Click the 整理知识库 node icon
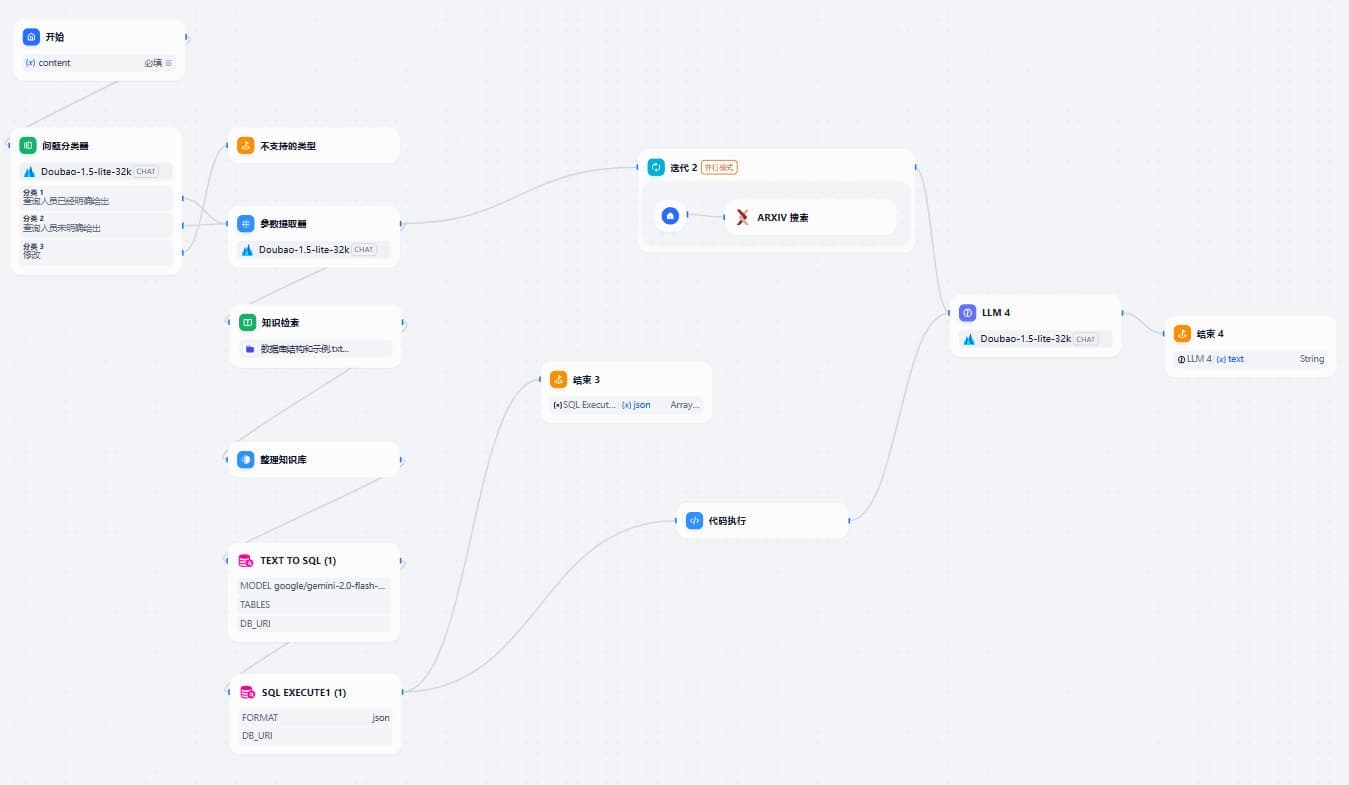 coord(246,459)
